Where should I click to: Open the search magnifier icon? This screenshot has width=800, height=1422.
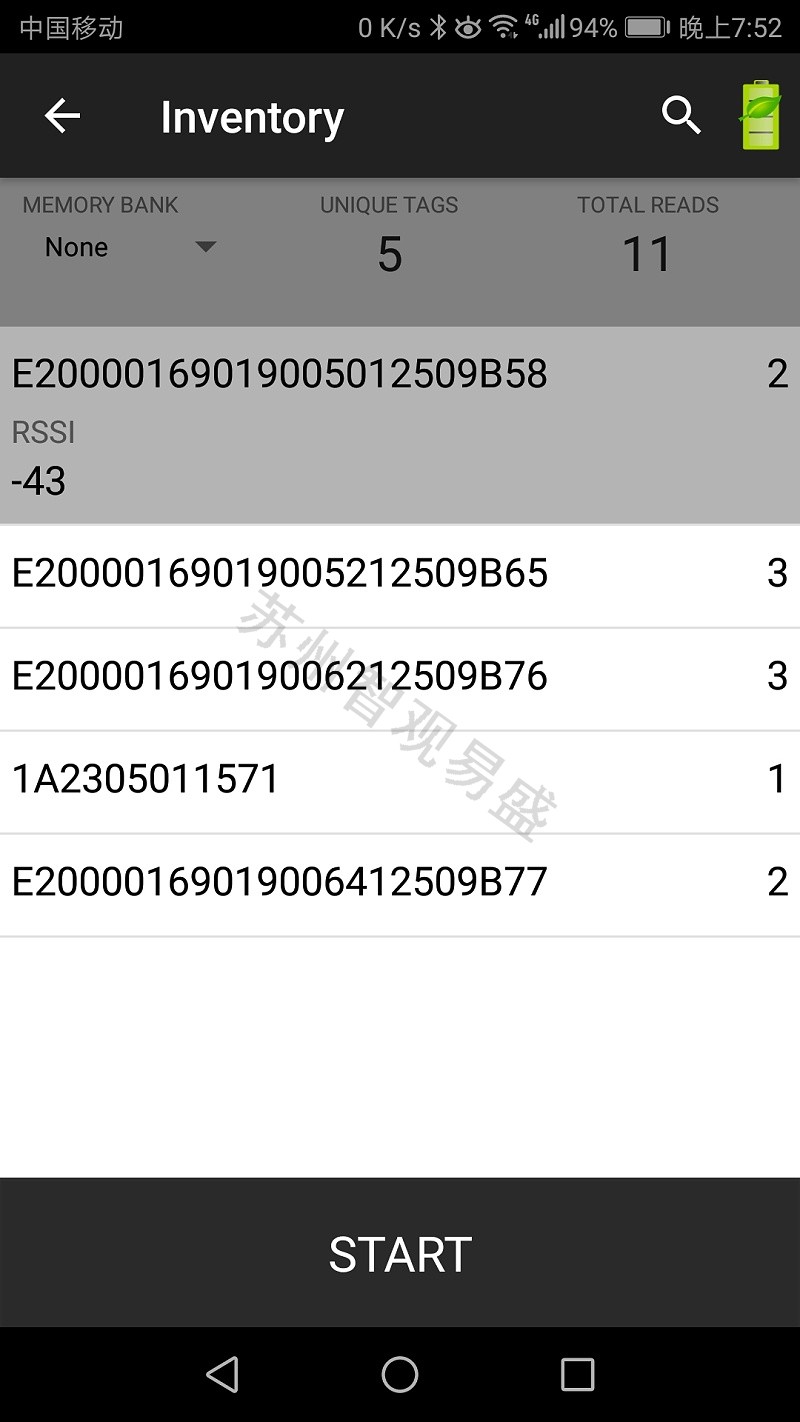681,117
